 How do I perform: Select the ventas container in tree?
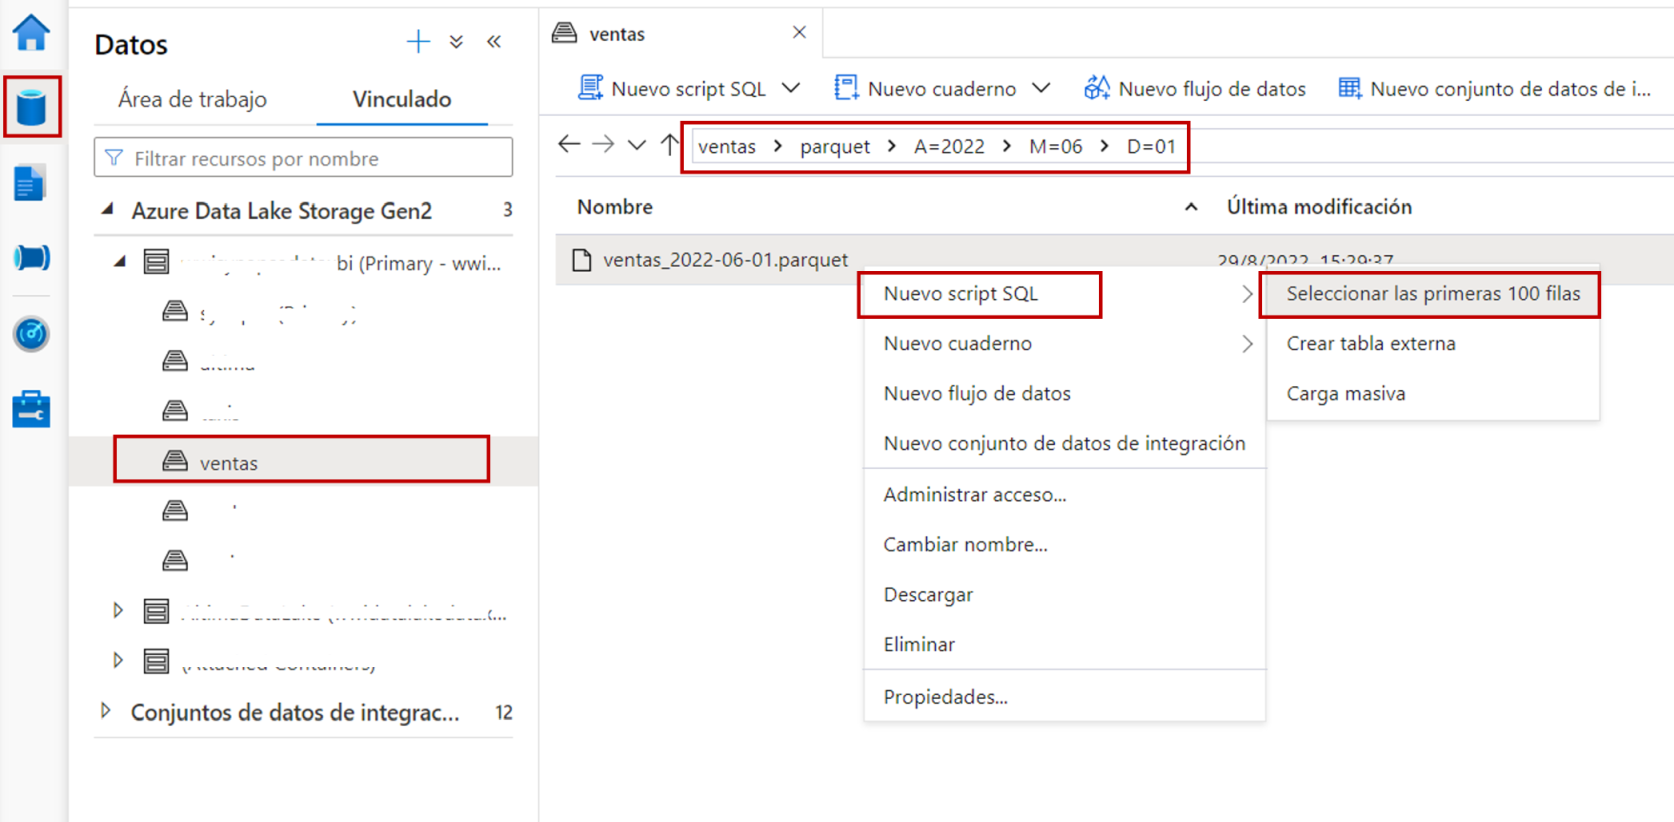[302, 462]
